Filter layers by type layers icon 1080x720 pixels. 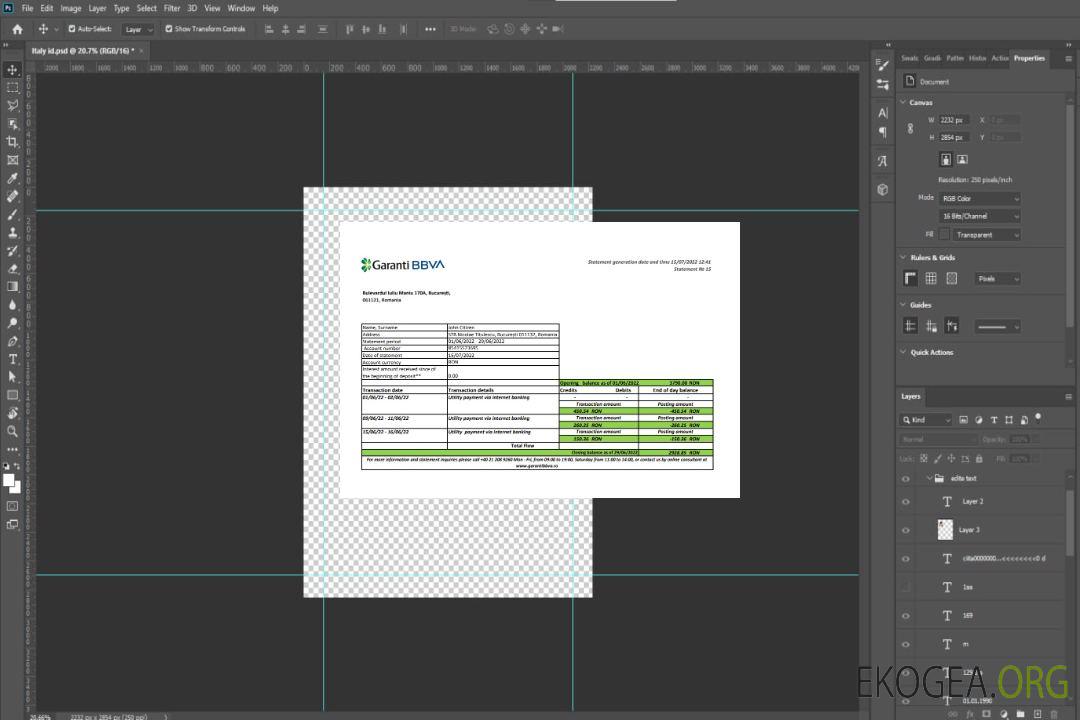click(x=994, y=420)
